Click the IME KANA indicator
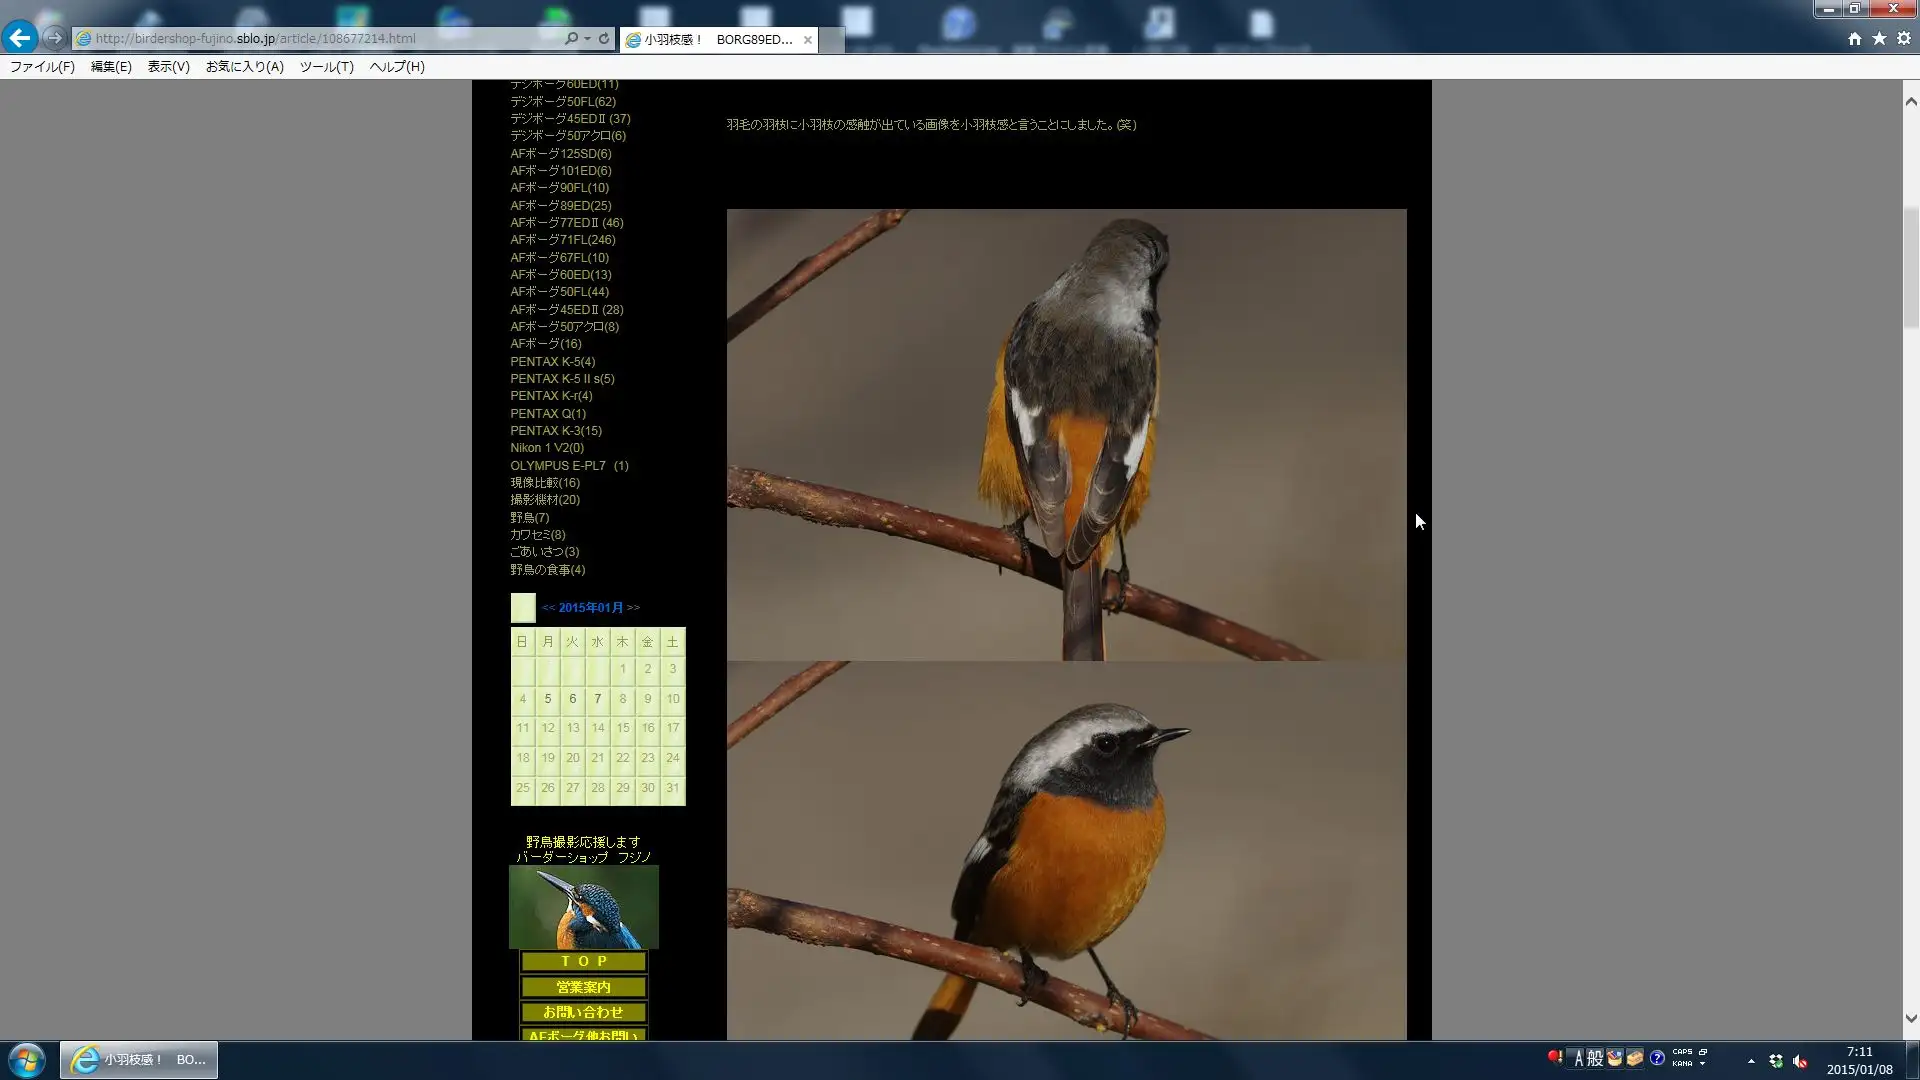 pyautogui.click(x=1683, y=1064)
